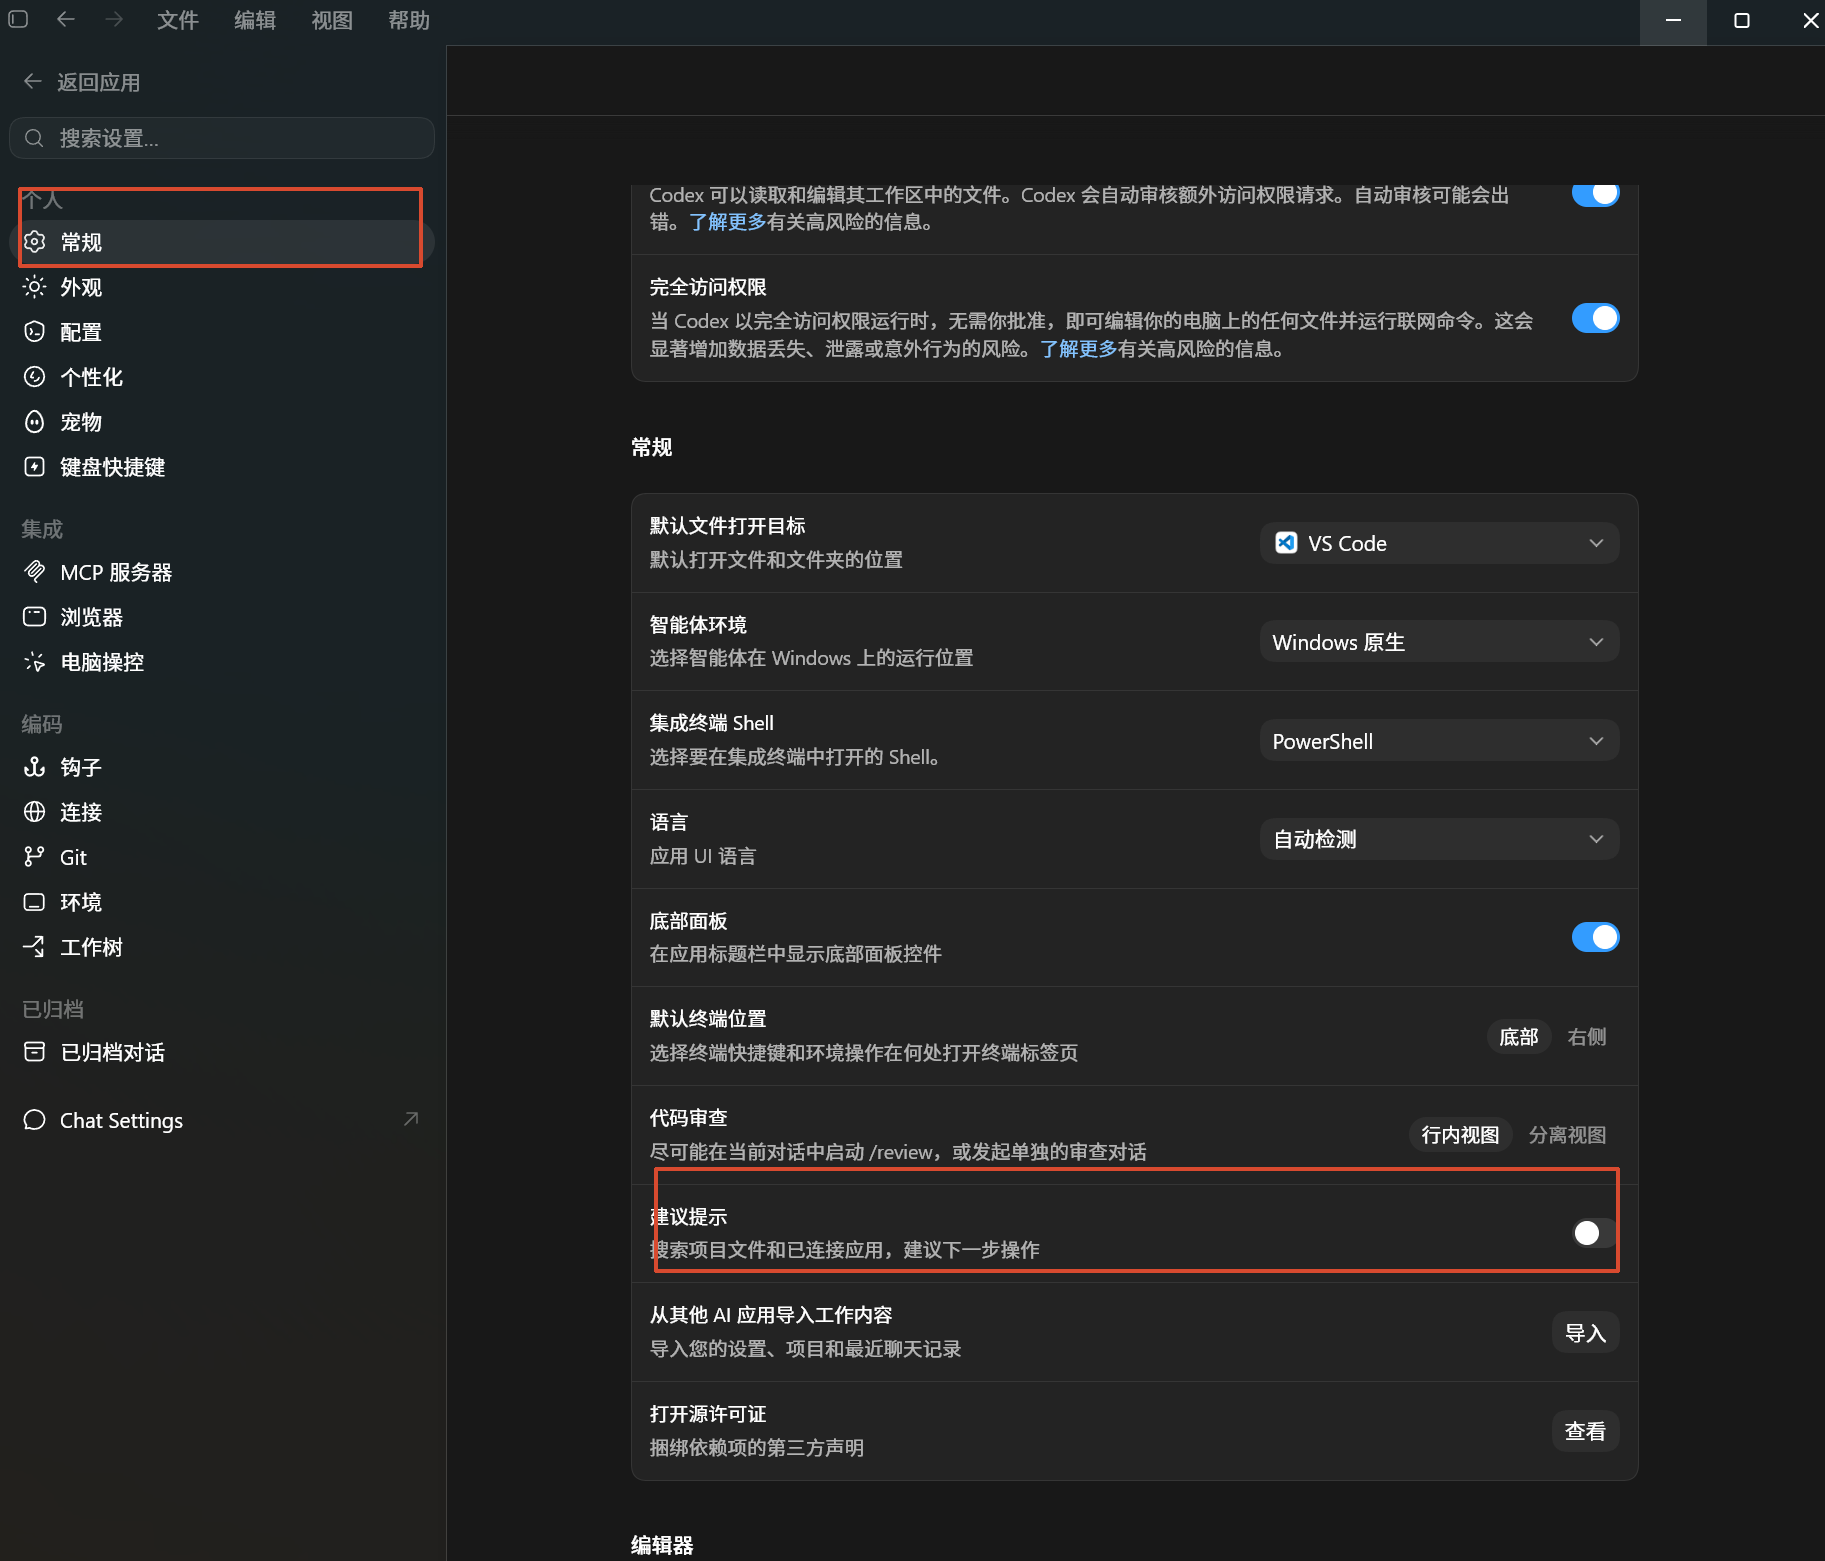Click the 个性化 sidebar icon

point(34,377)
